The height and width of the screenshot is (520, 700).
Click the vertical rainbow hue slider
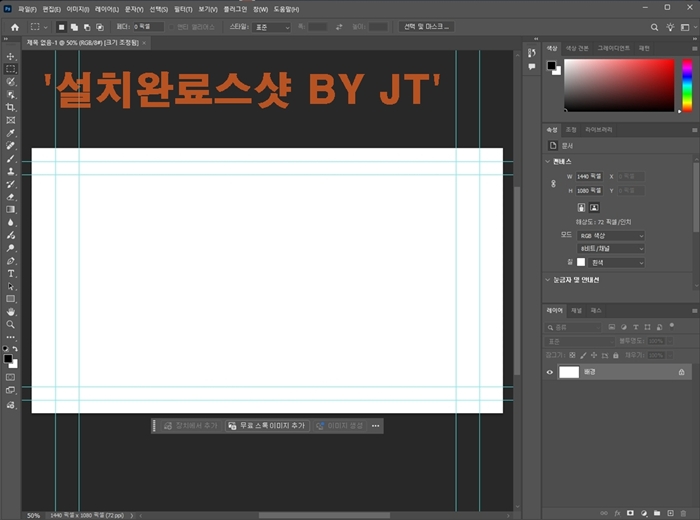click(687, 85)
